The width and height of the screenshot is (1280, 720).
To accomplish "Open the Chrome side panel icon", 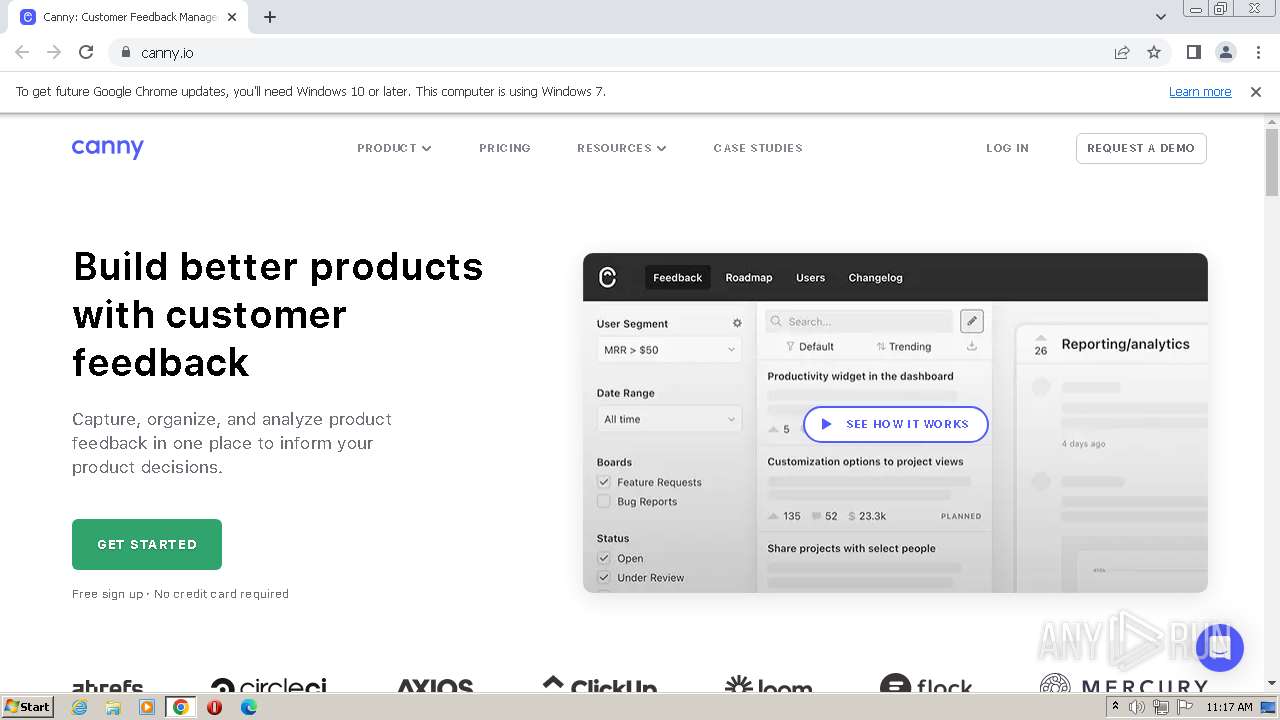I will pyautogui.click(x=1193, y=52).
